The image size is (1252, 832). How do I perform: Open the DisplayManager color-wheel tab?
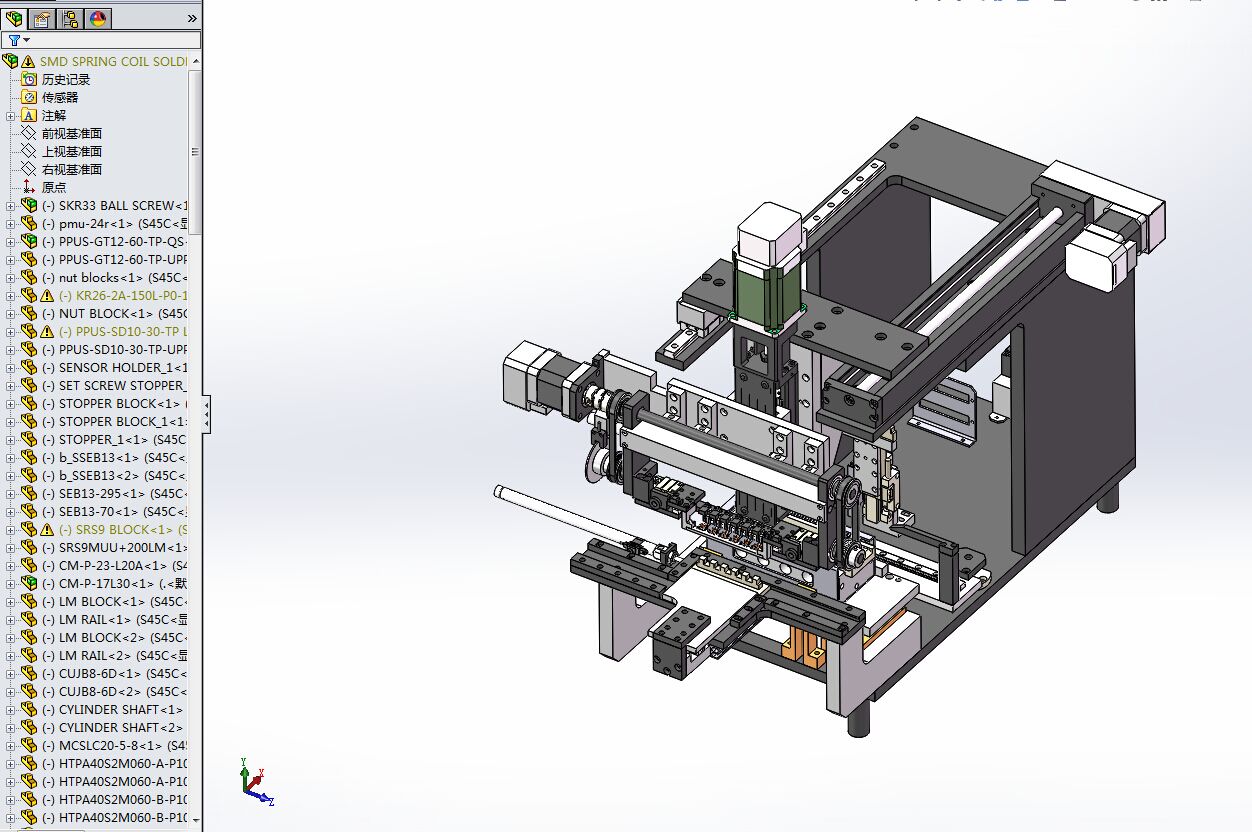coord(98,18)
